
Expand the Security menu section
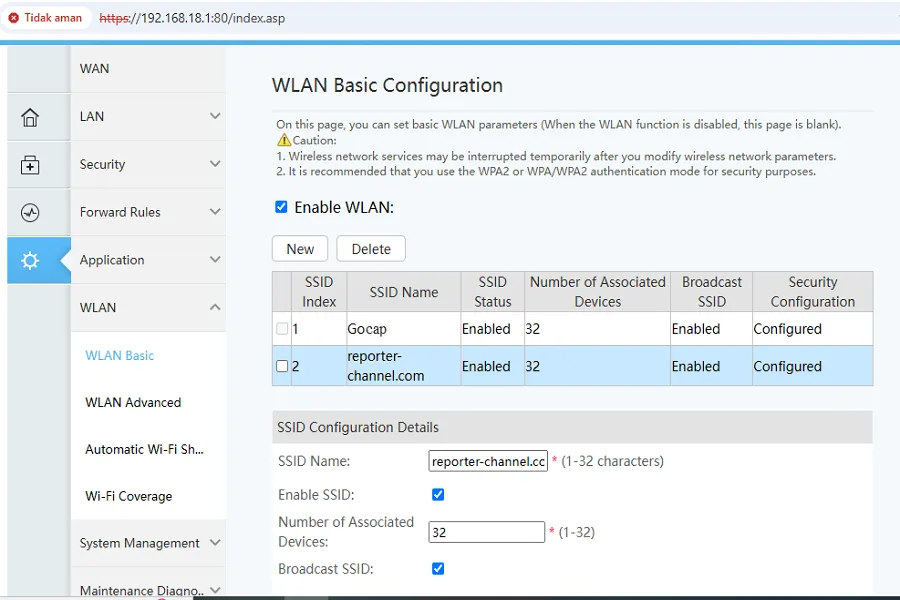tap(150, 165)
